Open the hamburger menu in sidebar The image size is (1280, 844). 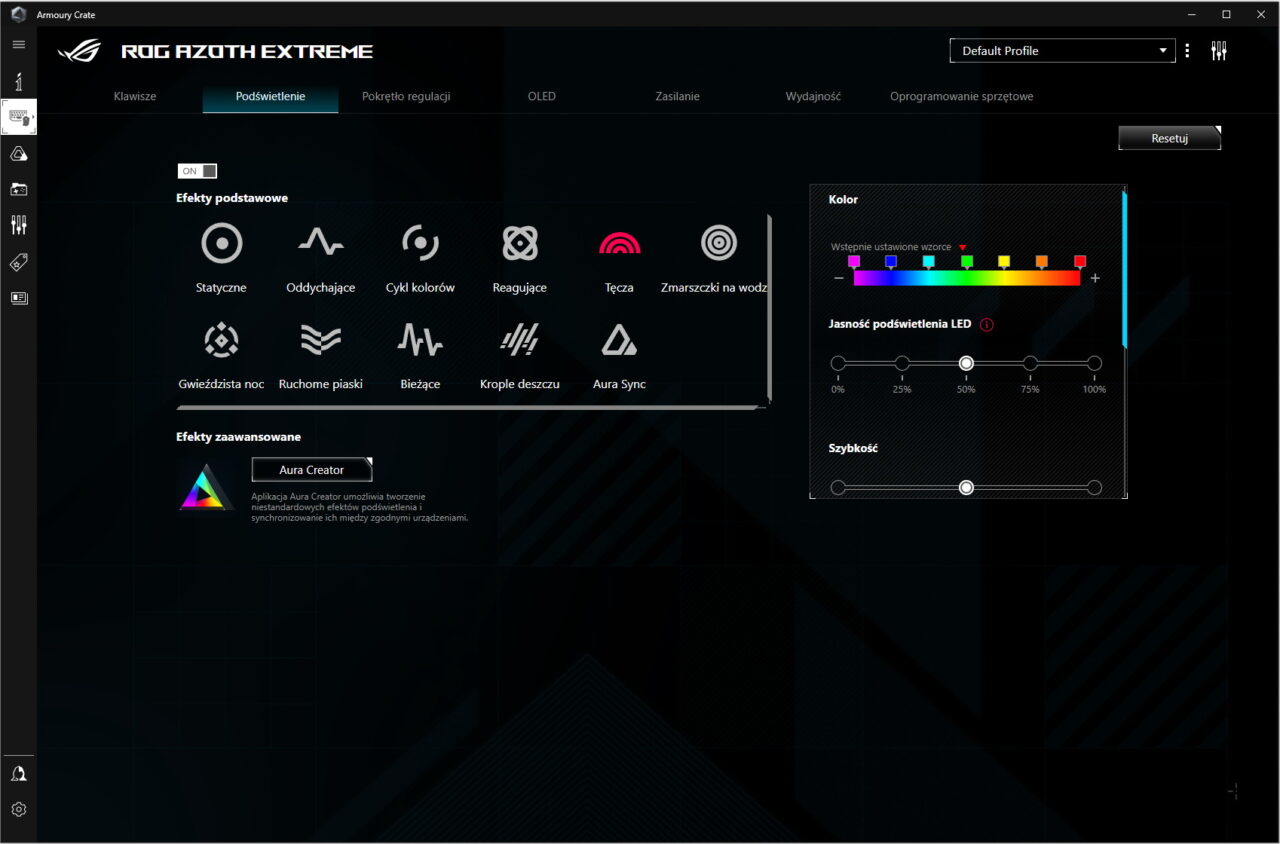click(x=18, y=45)
